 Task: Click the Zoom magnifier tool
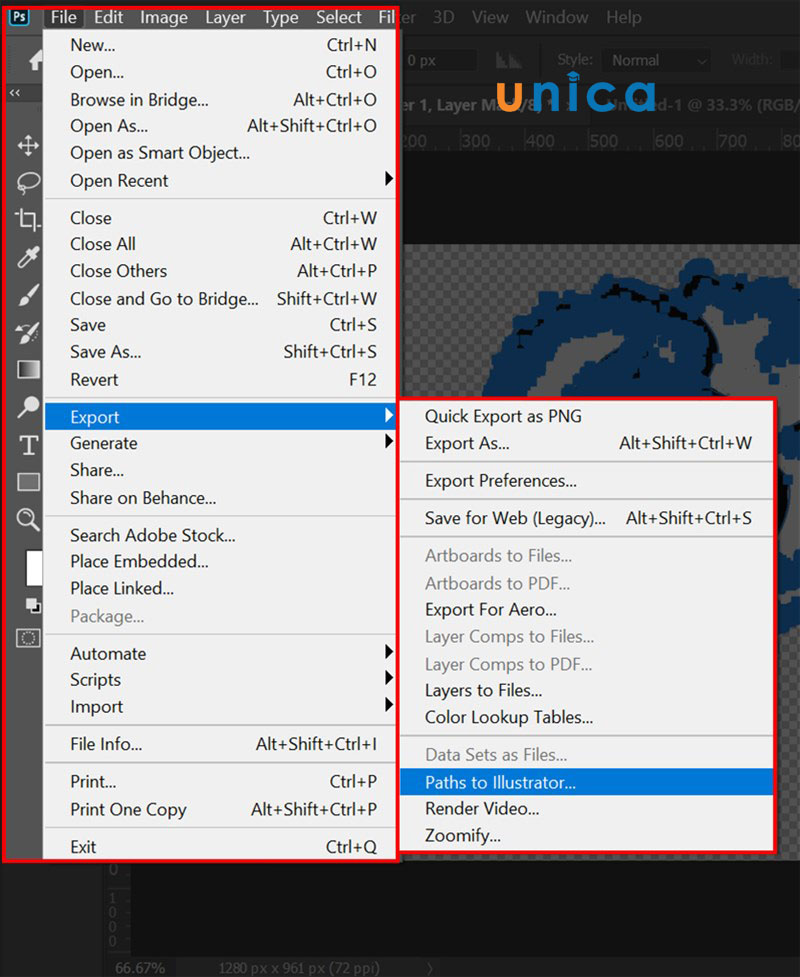click(x=28, y=519)
